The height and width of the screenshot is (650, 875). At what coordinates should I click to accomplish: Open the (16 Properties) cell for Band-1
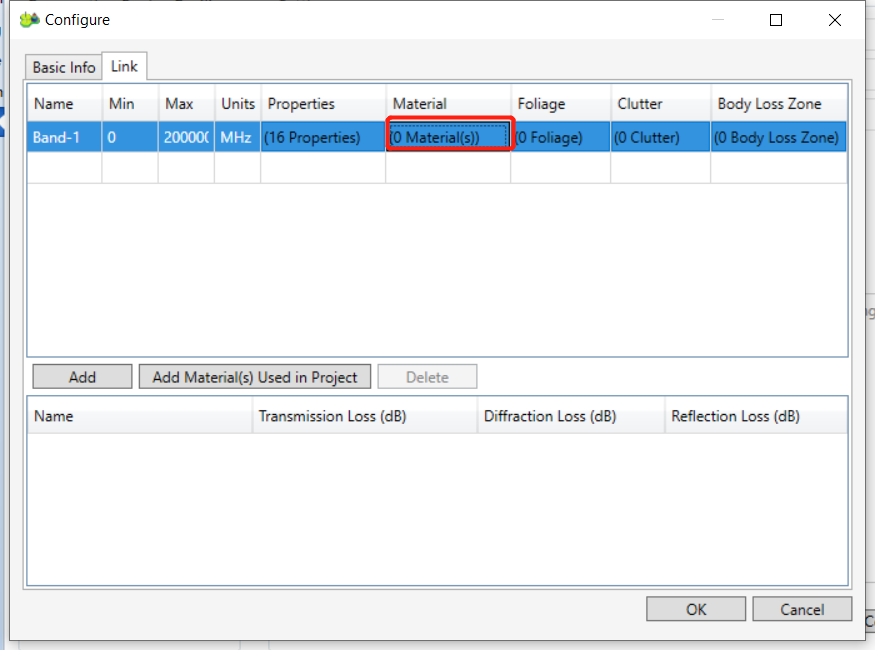pos(322,137)
